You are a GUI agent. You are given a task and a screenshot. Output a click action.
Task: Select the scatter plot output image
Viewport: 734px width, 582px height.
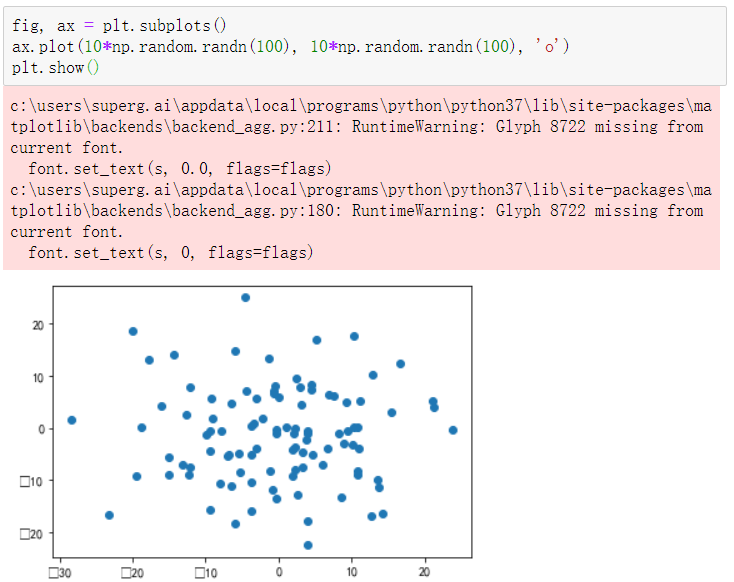(246, 432)
